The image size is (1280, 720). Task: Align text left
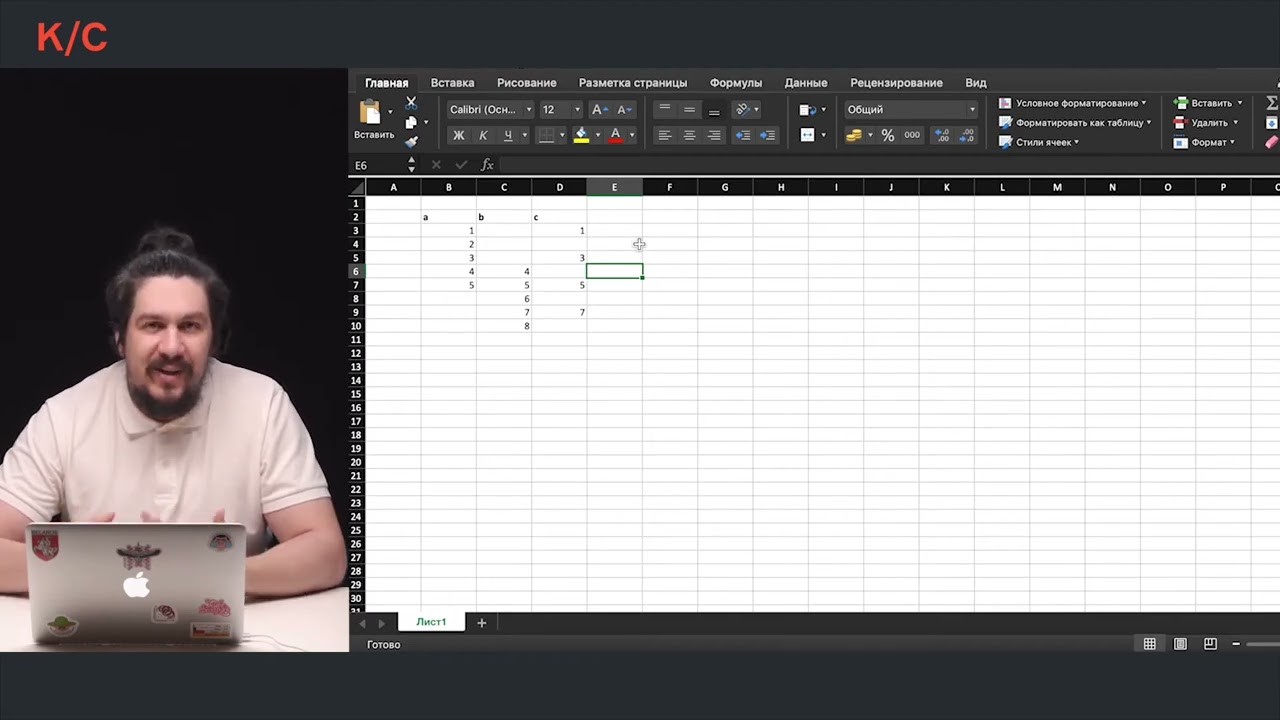(x=665, y=135)
